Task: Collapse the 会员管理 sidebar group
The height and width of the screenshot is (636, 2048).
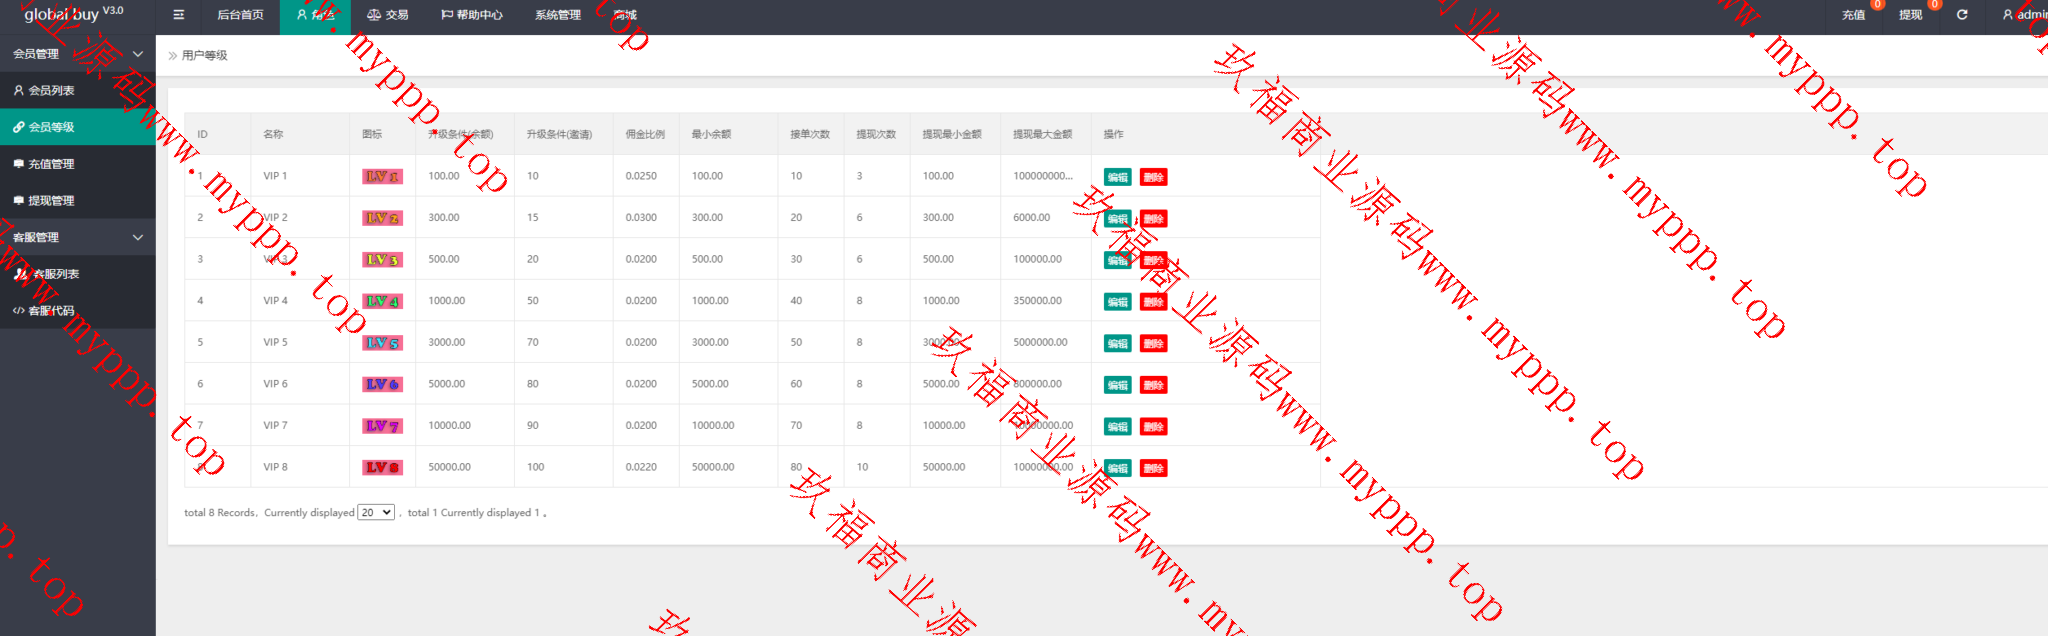Action: coord(78,54)
